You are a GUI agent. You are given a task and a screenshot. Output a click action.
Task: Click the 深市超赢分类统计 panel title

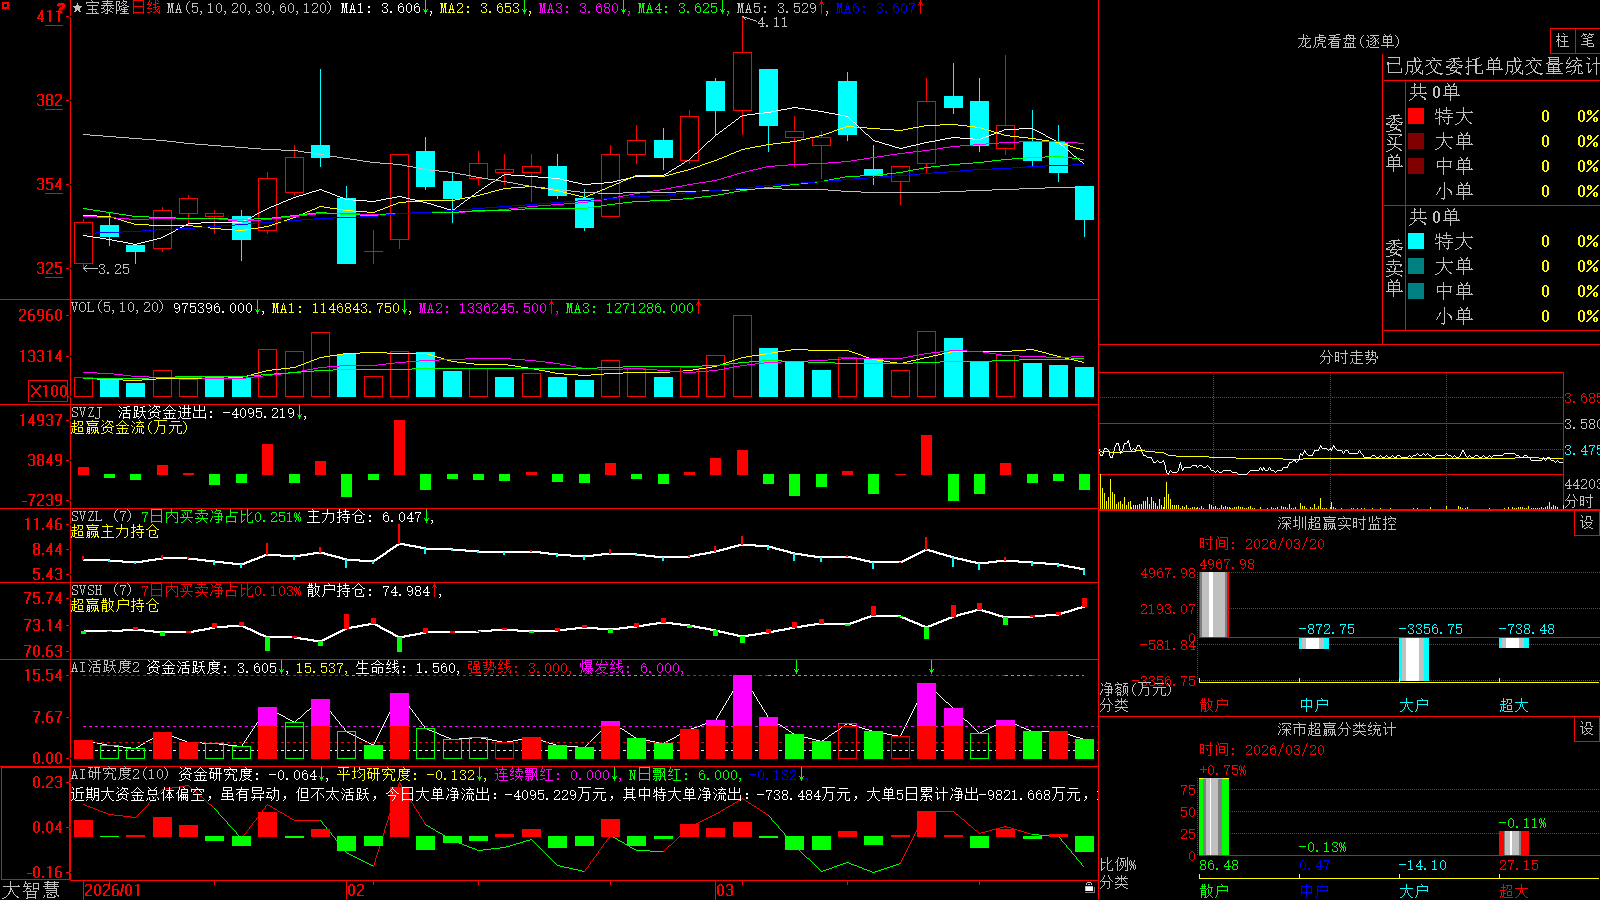(1337, 729)
